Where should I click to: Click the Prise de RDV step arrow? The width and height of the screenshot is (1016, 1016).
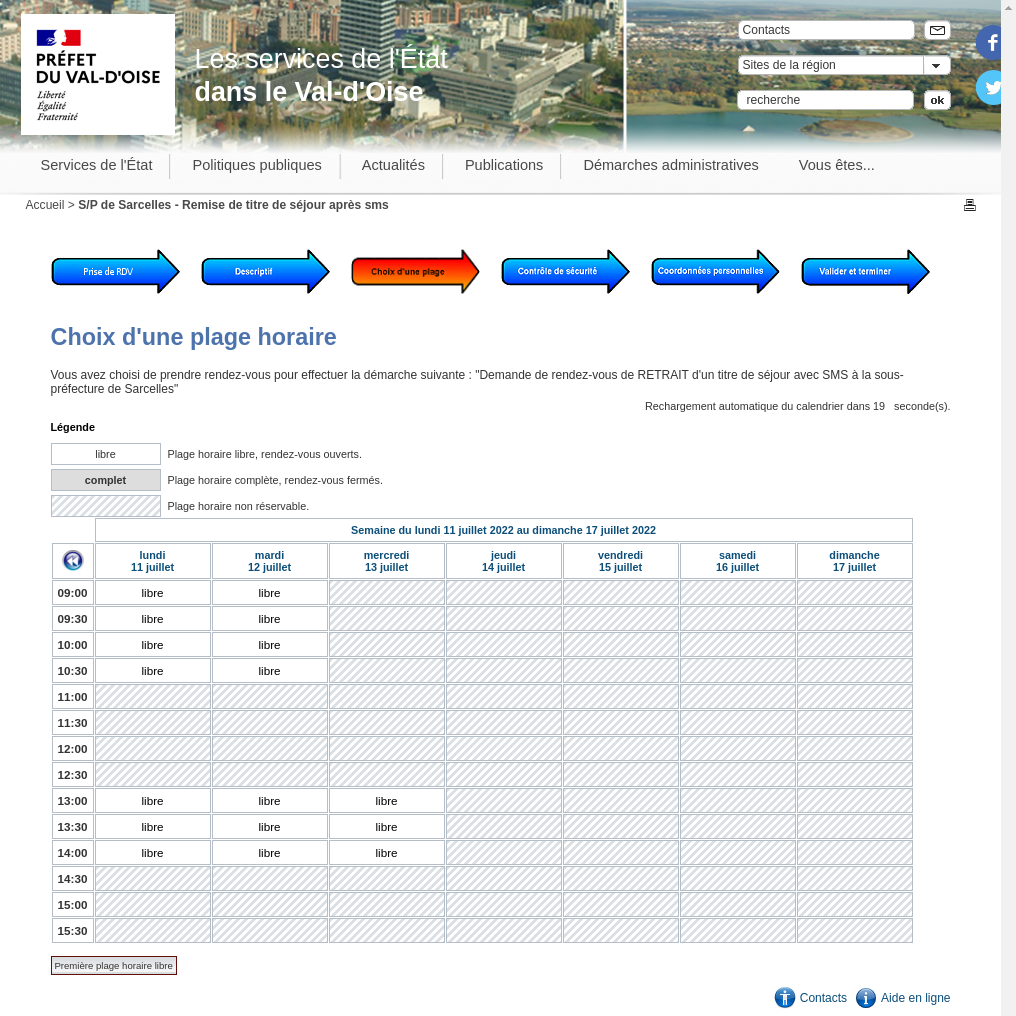[x=115, y=271]
